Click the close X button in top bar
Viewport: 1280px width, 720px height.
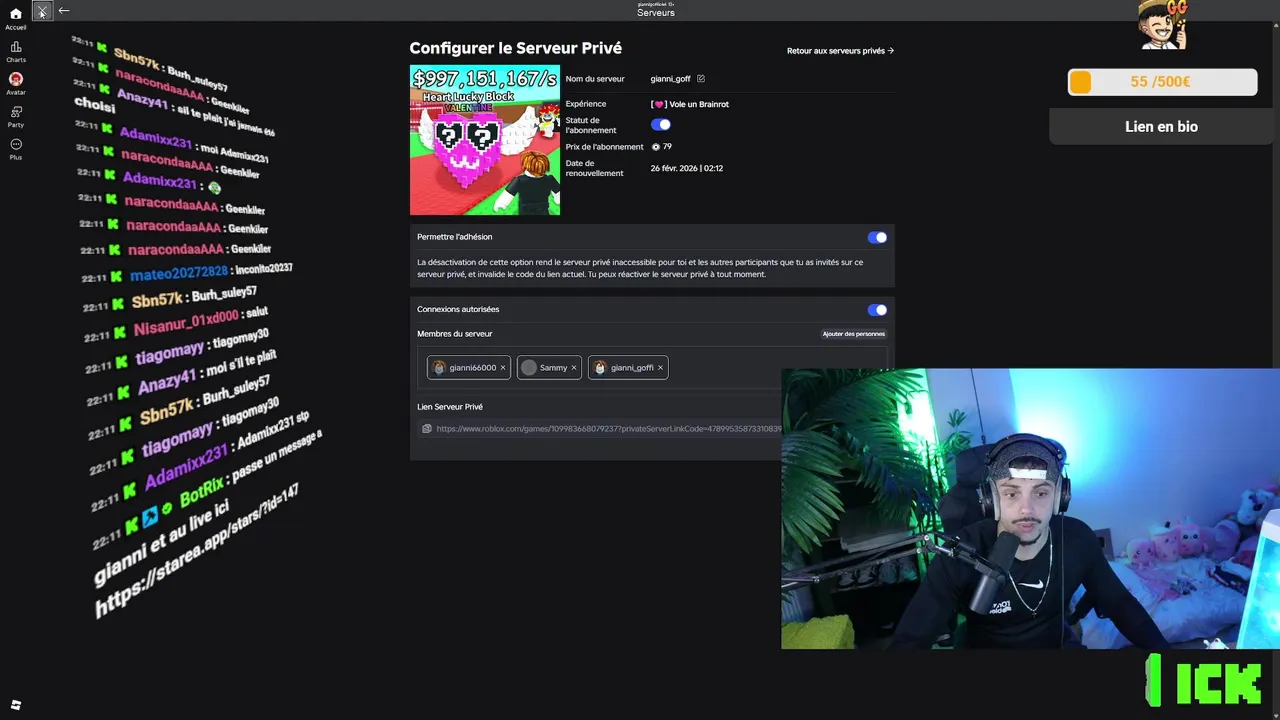click(x=42, y=11)
